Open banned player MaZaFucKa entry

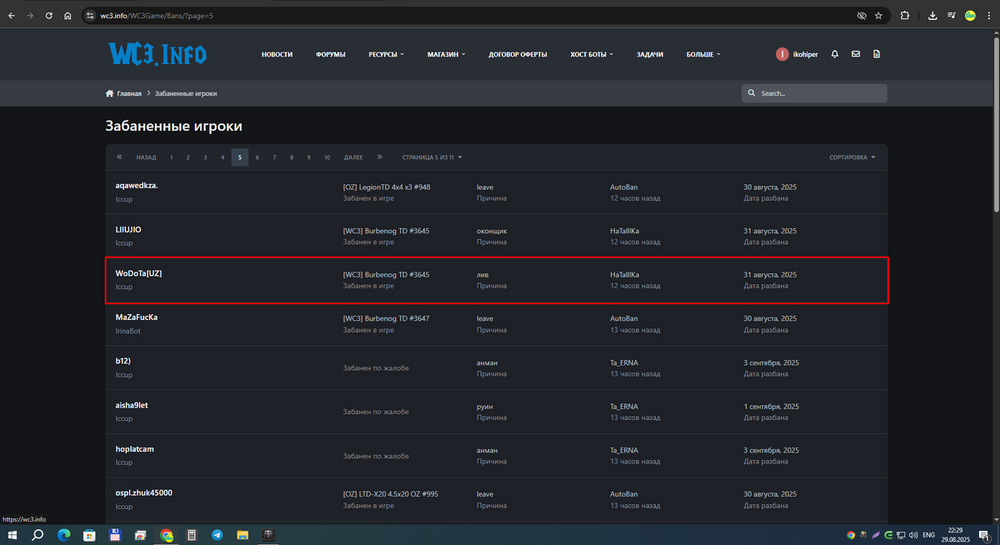click(136, 317)
